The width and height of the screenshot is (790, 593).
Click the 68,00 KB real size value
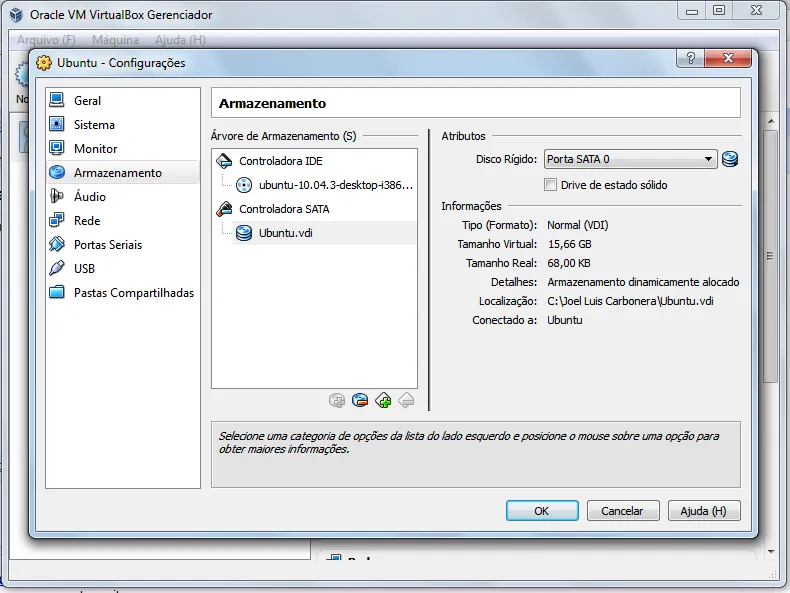coord(569,263)
